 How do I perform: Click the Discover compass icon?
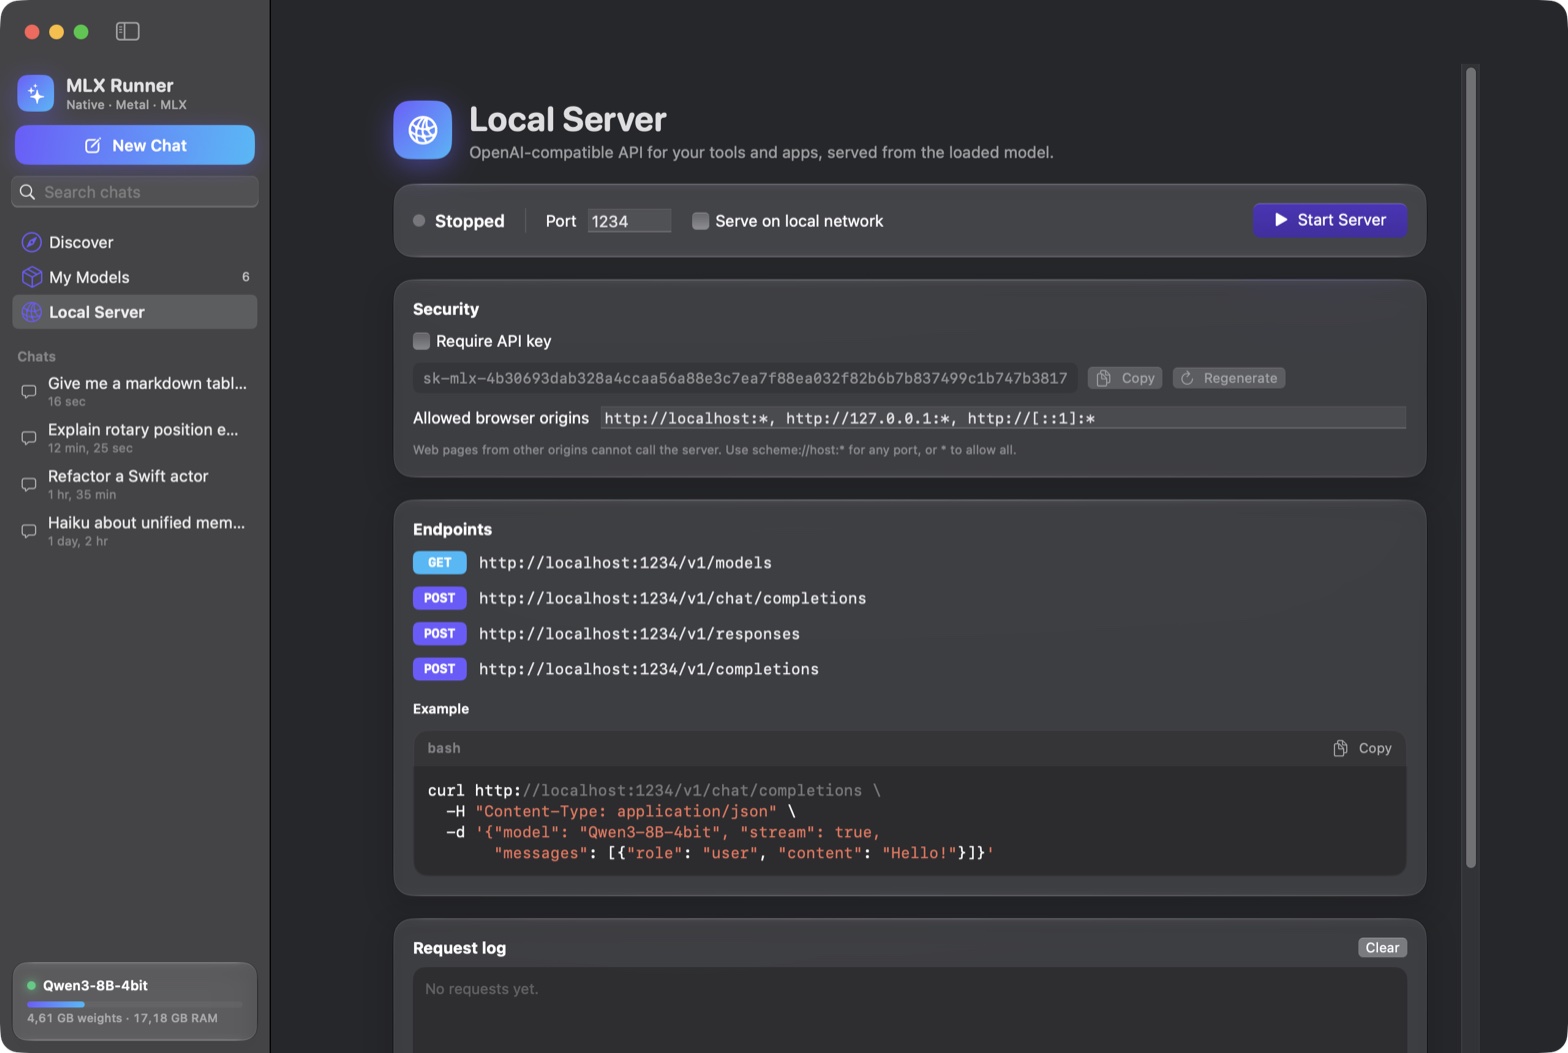pyautogui.click(x=32, y=242)
